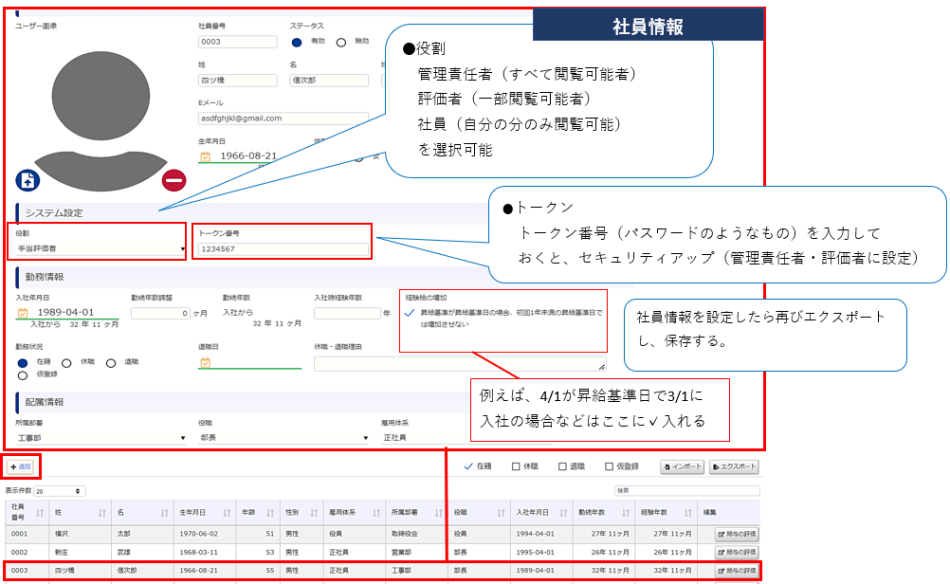950x584 pixels.
Task: Open the 所属部署 department dropdown
Action: point(101,438)
